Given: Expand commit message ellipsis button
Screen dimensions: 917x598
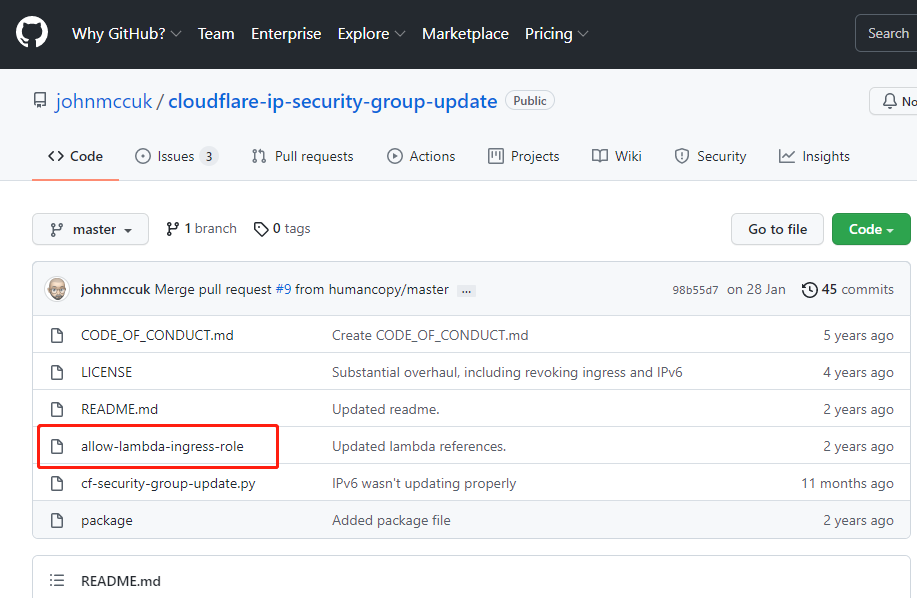Looking at the screenshot, I should click(x=467, y=290).
